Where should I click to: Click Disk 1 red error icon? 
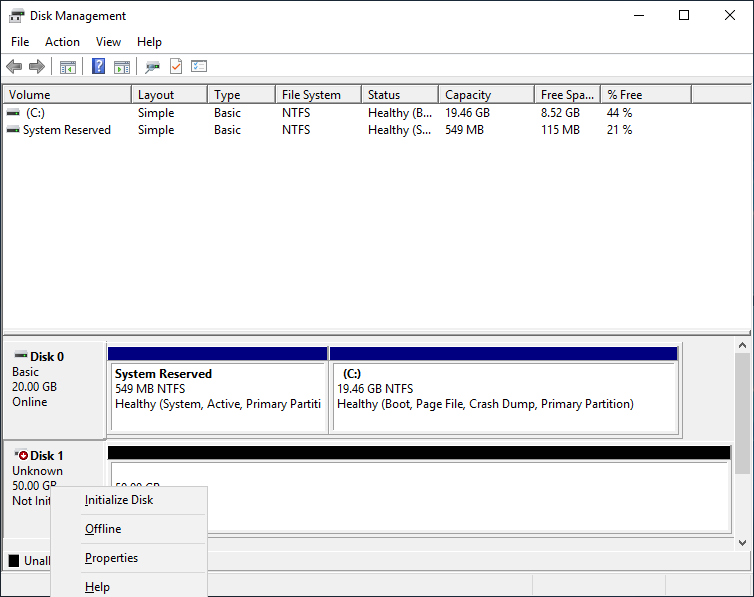(21, 455)
